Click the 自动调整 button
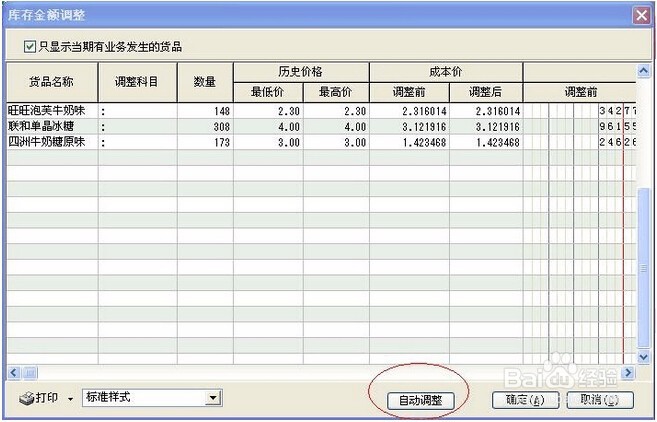This screenshot has height=422, width=657. (420, 401)
